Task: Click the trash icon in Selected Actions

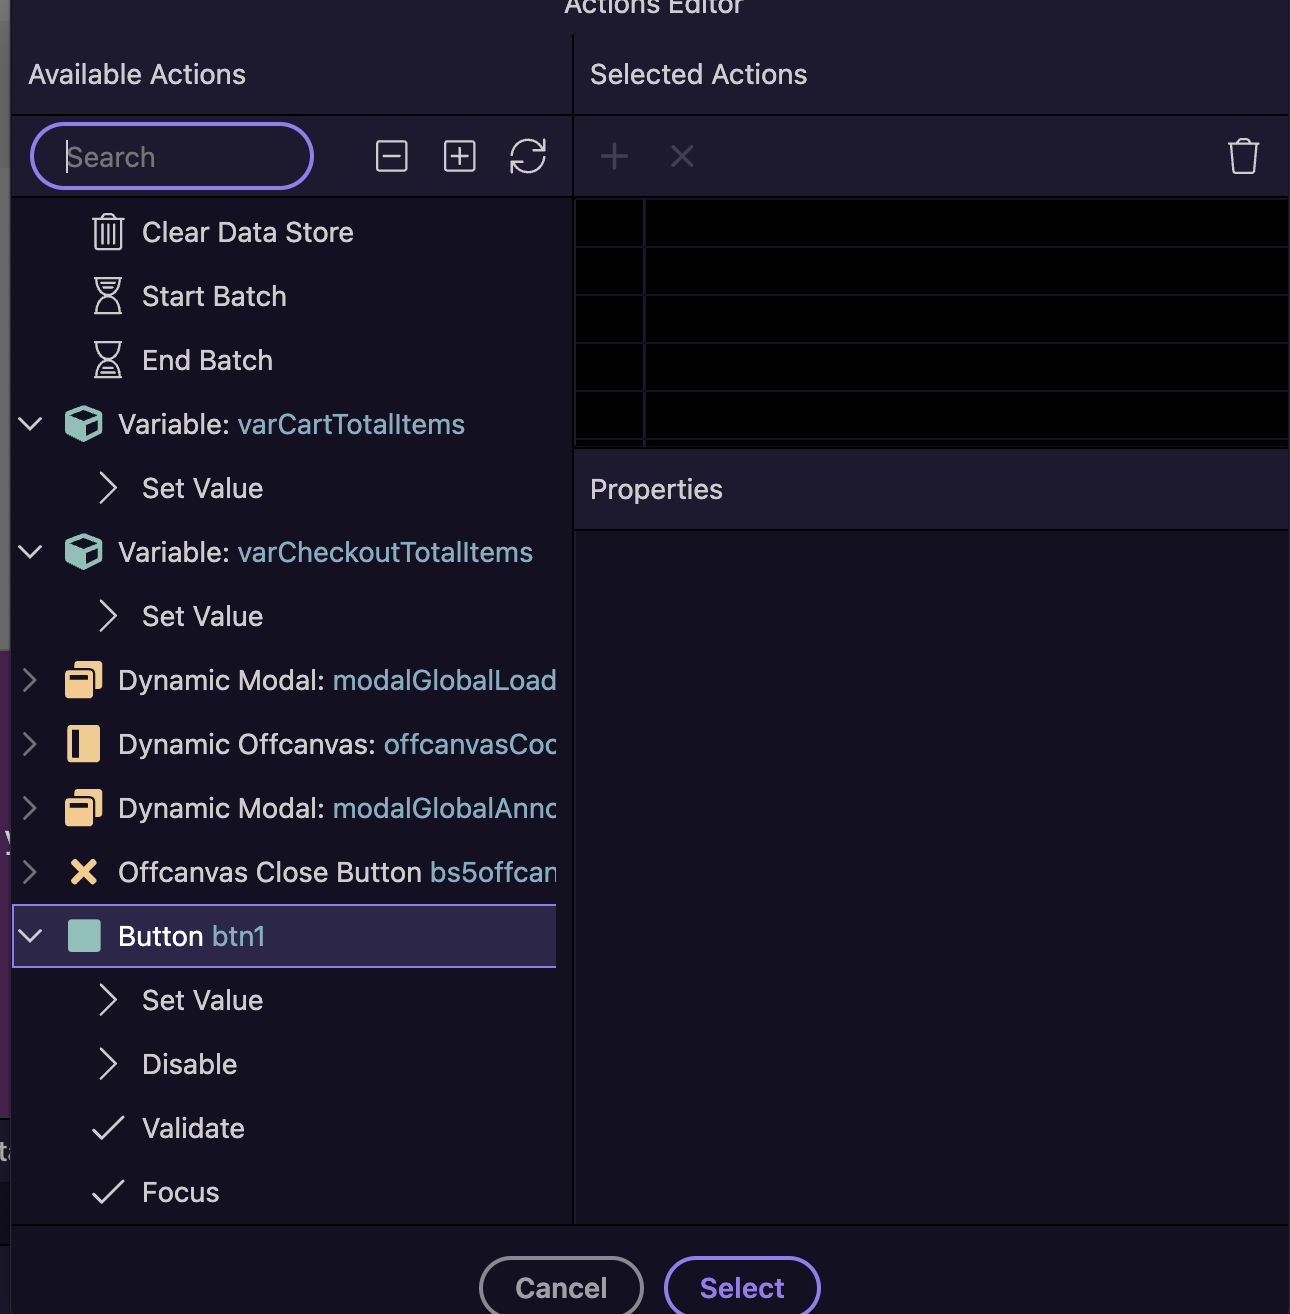Action: pyautogui.click(x=1243, y=156)
